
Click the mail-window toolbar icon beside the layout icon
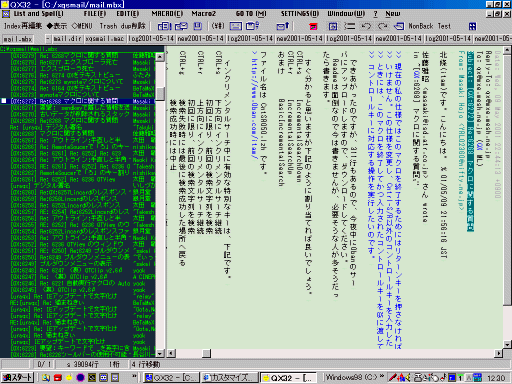(181, 26)
